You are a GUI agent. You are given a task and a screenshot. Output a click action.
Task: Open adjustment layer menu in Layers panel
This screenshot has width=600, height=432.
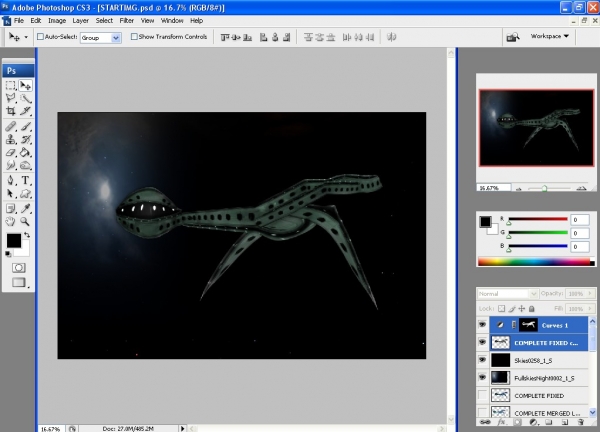[x=533, y=422]
